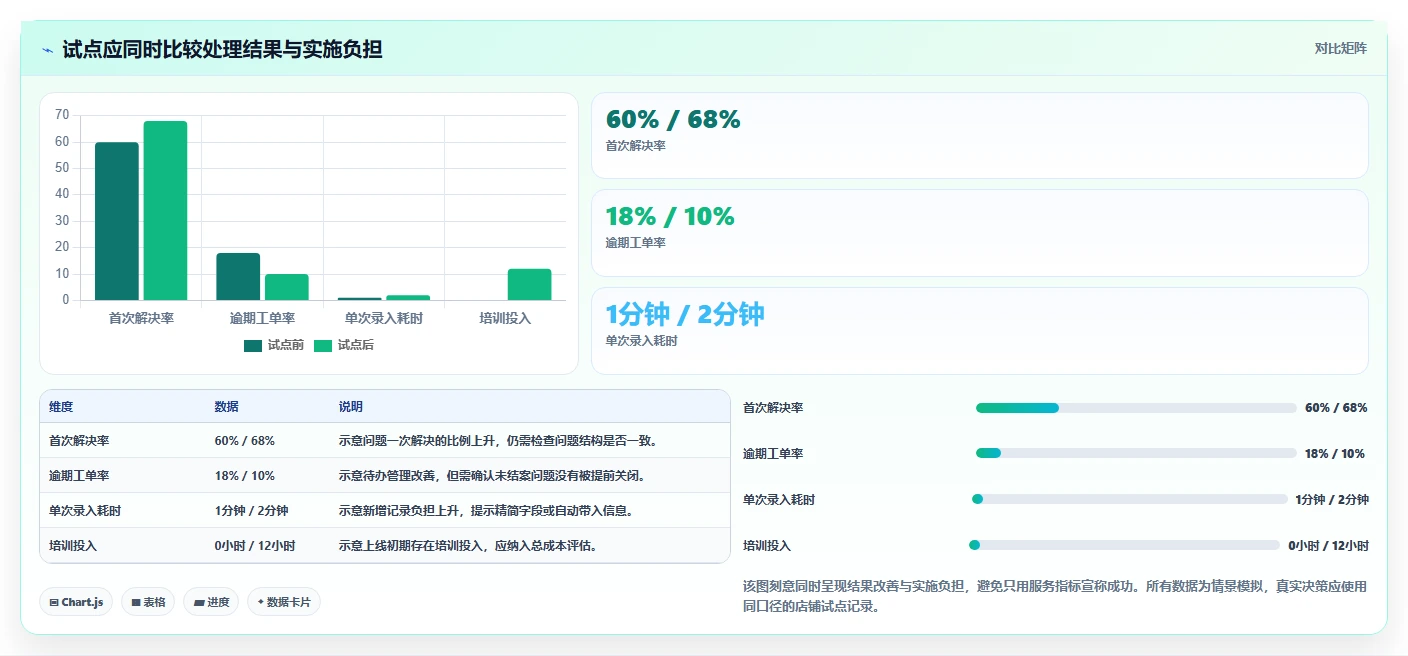Image resolution: width=1408 pixels, height=656 pixels.
Task: Click the 单次录入耗时 progress bar
Action: 1130,499
